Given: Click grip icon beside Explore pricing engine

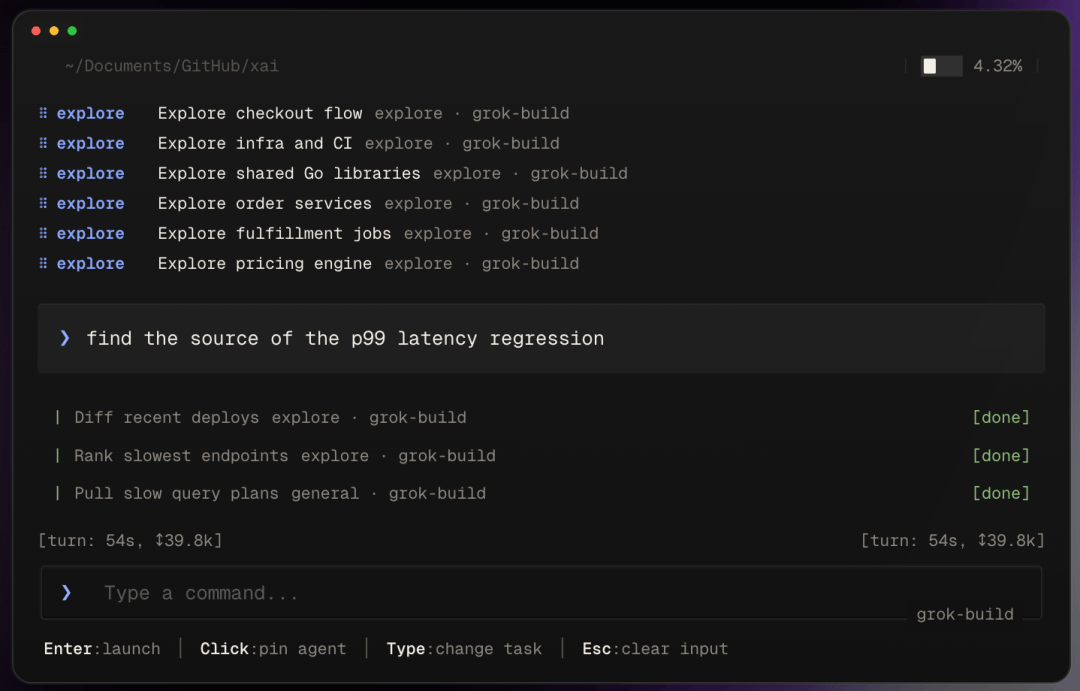Looking at the screenshot, I should click(43, 263).
